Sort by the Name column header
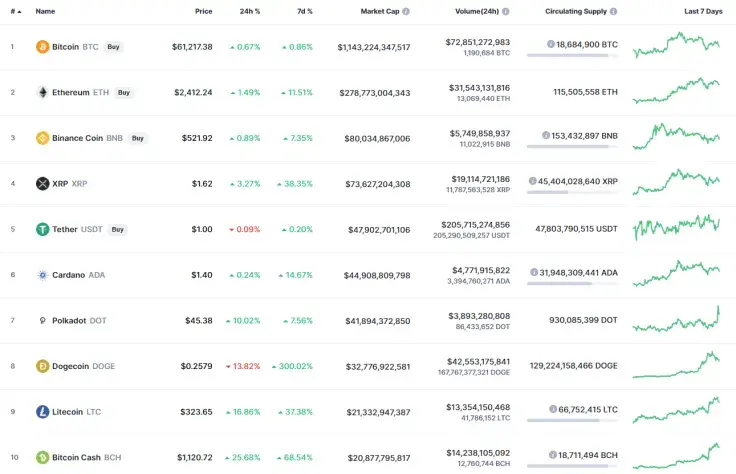The height and width of the screenshot is (474, 736). click(45, 12)
